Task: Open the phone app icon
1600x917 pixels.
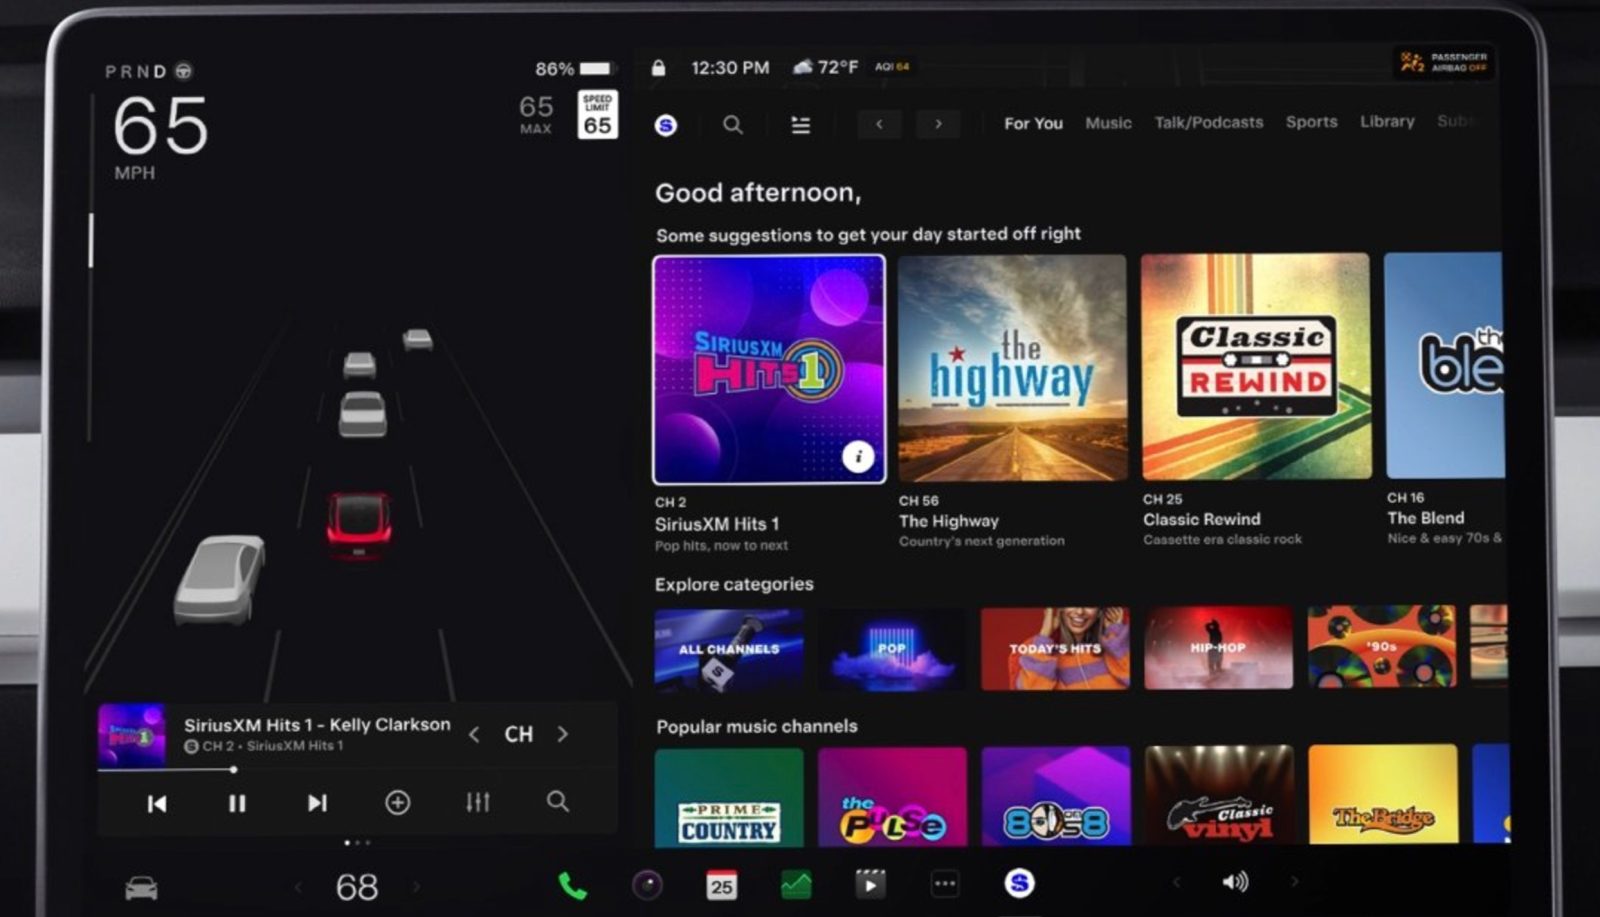Action: 572,886
